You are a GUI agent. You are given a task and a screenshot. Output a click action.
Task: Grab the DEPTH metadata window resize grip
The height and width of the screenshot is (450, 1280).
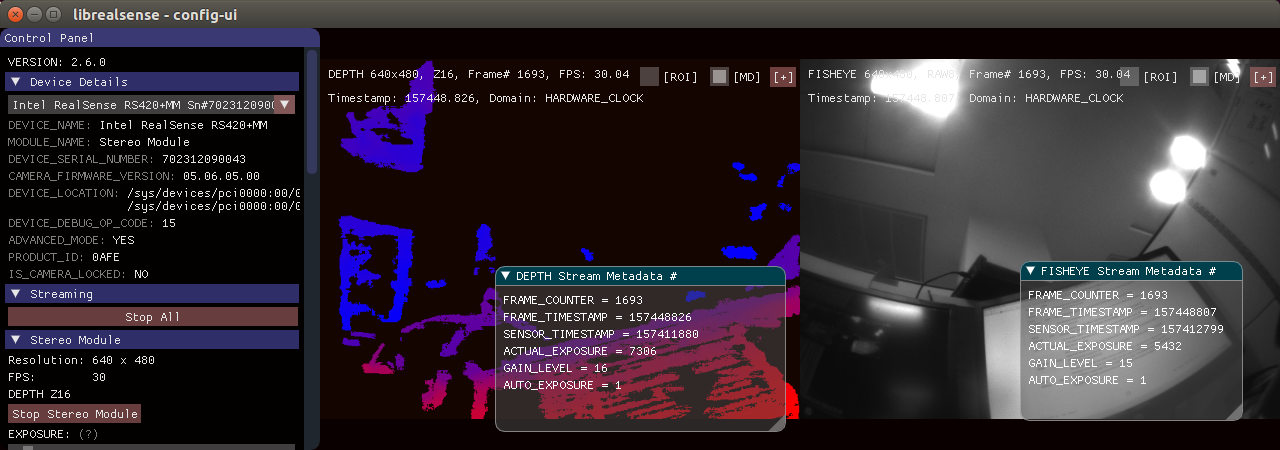pos(776,423)
